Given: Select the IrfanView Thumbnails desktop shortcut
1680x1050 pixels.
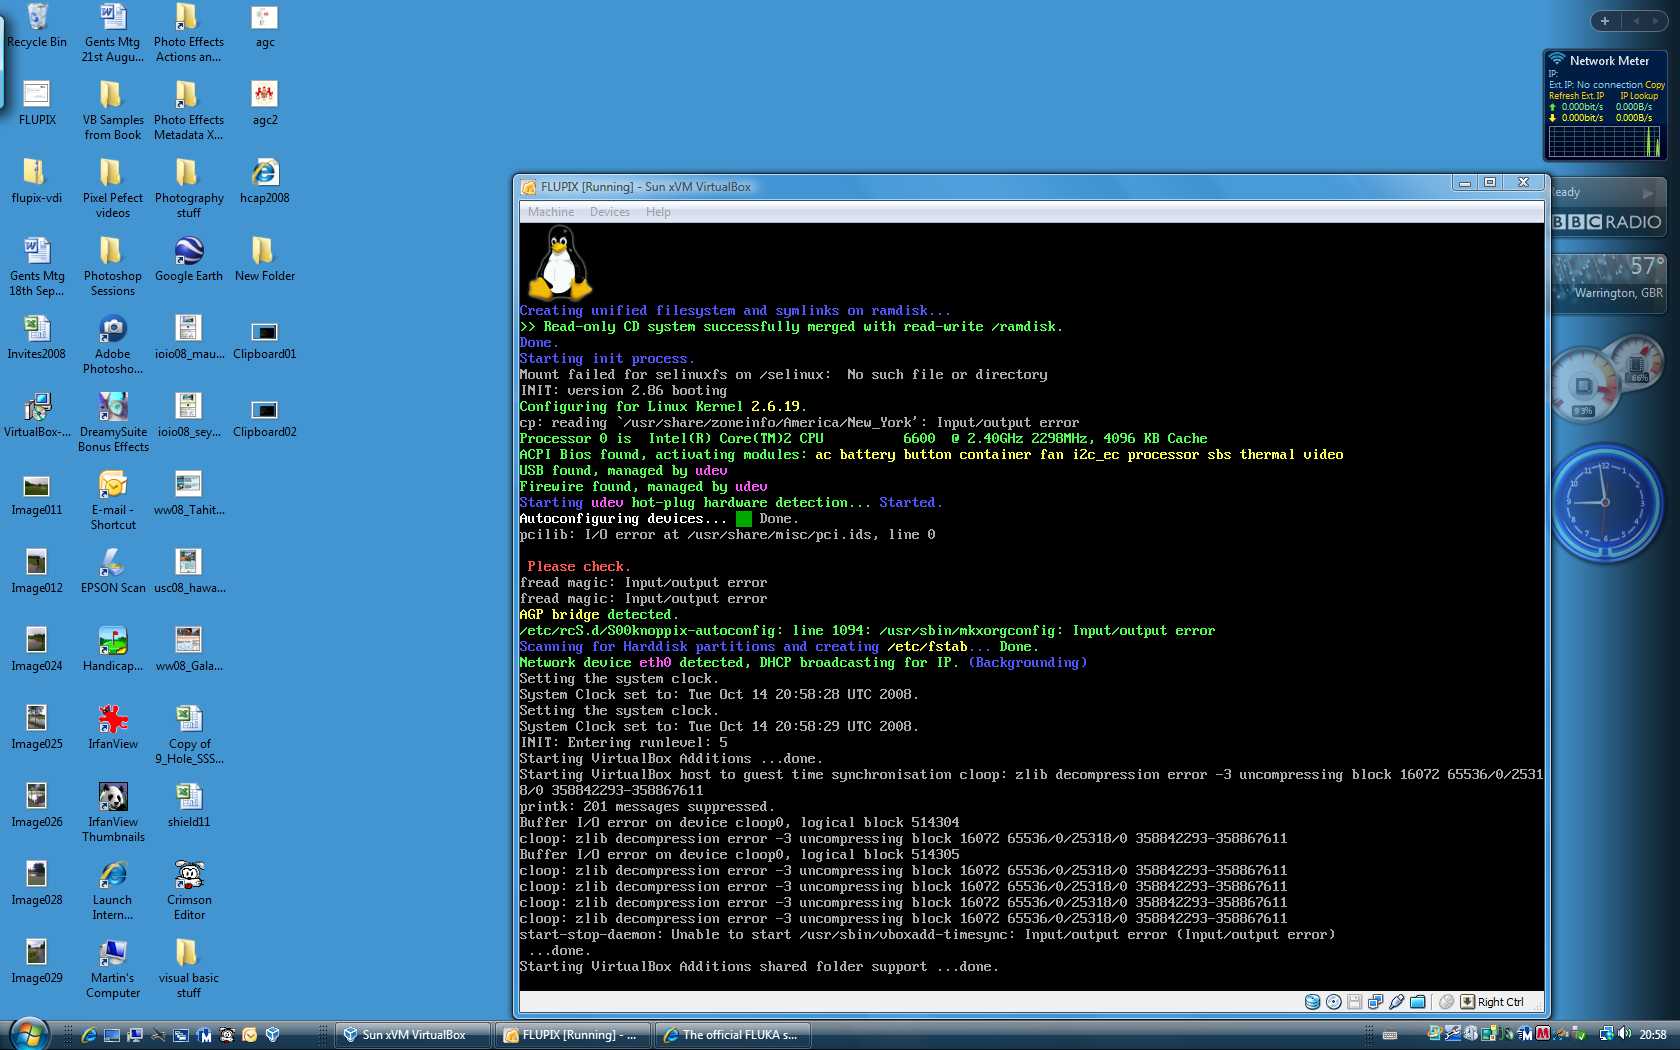Looking at the screenshot, I should point(113,813).
